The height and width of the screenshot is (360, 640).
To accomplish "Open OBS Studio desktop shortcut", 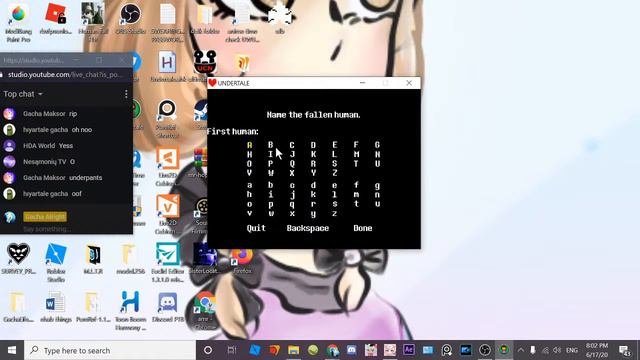I will pos(131,18).
